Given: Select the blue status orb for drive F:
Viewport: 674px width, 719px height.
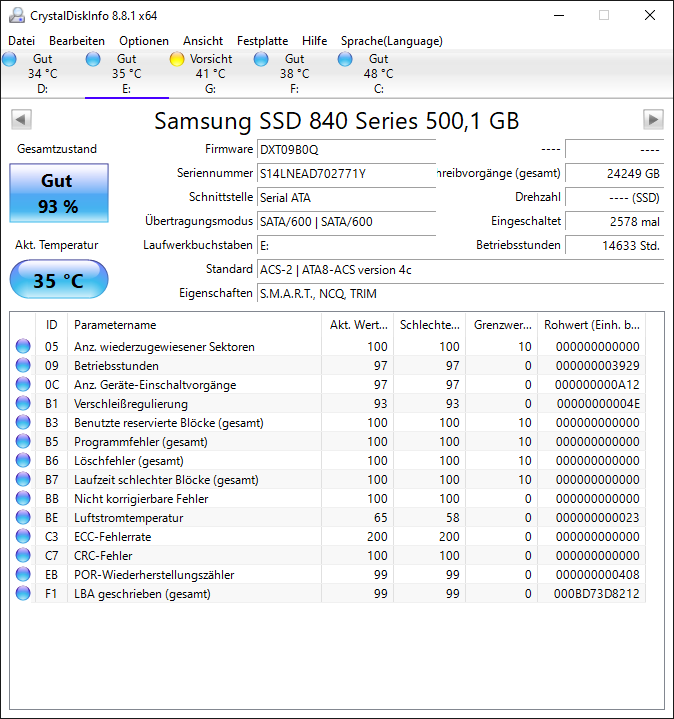Looking at the screenshot, I should pyautogui.click(x=261, y=59).
